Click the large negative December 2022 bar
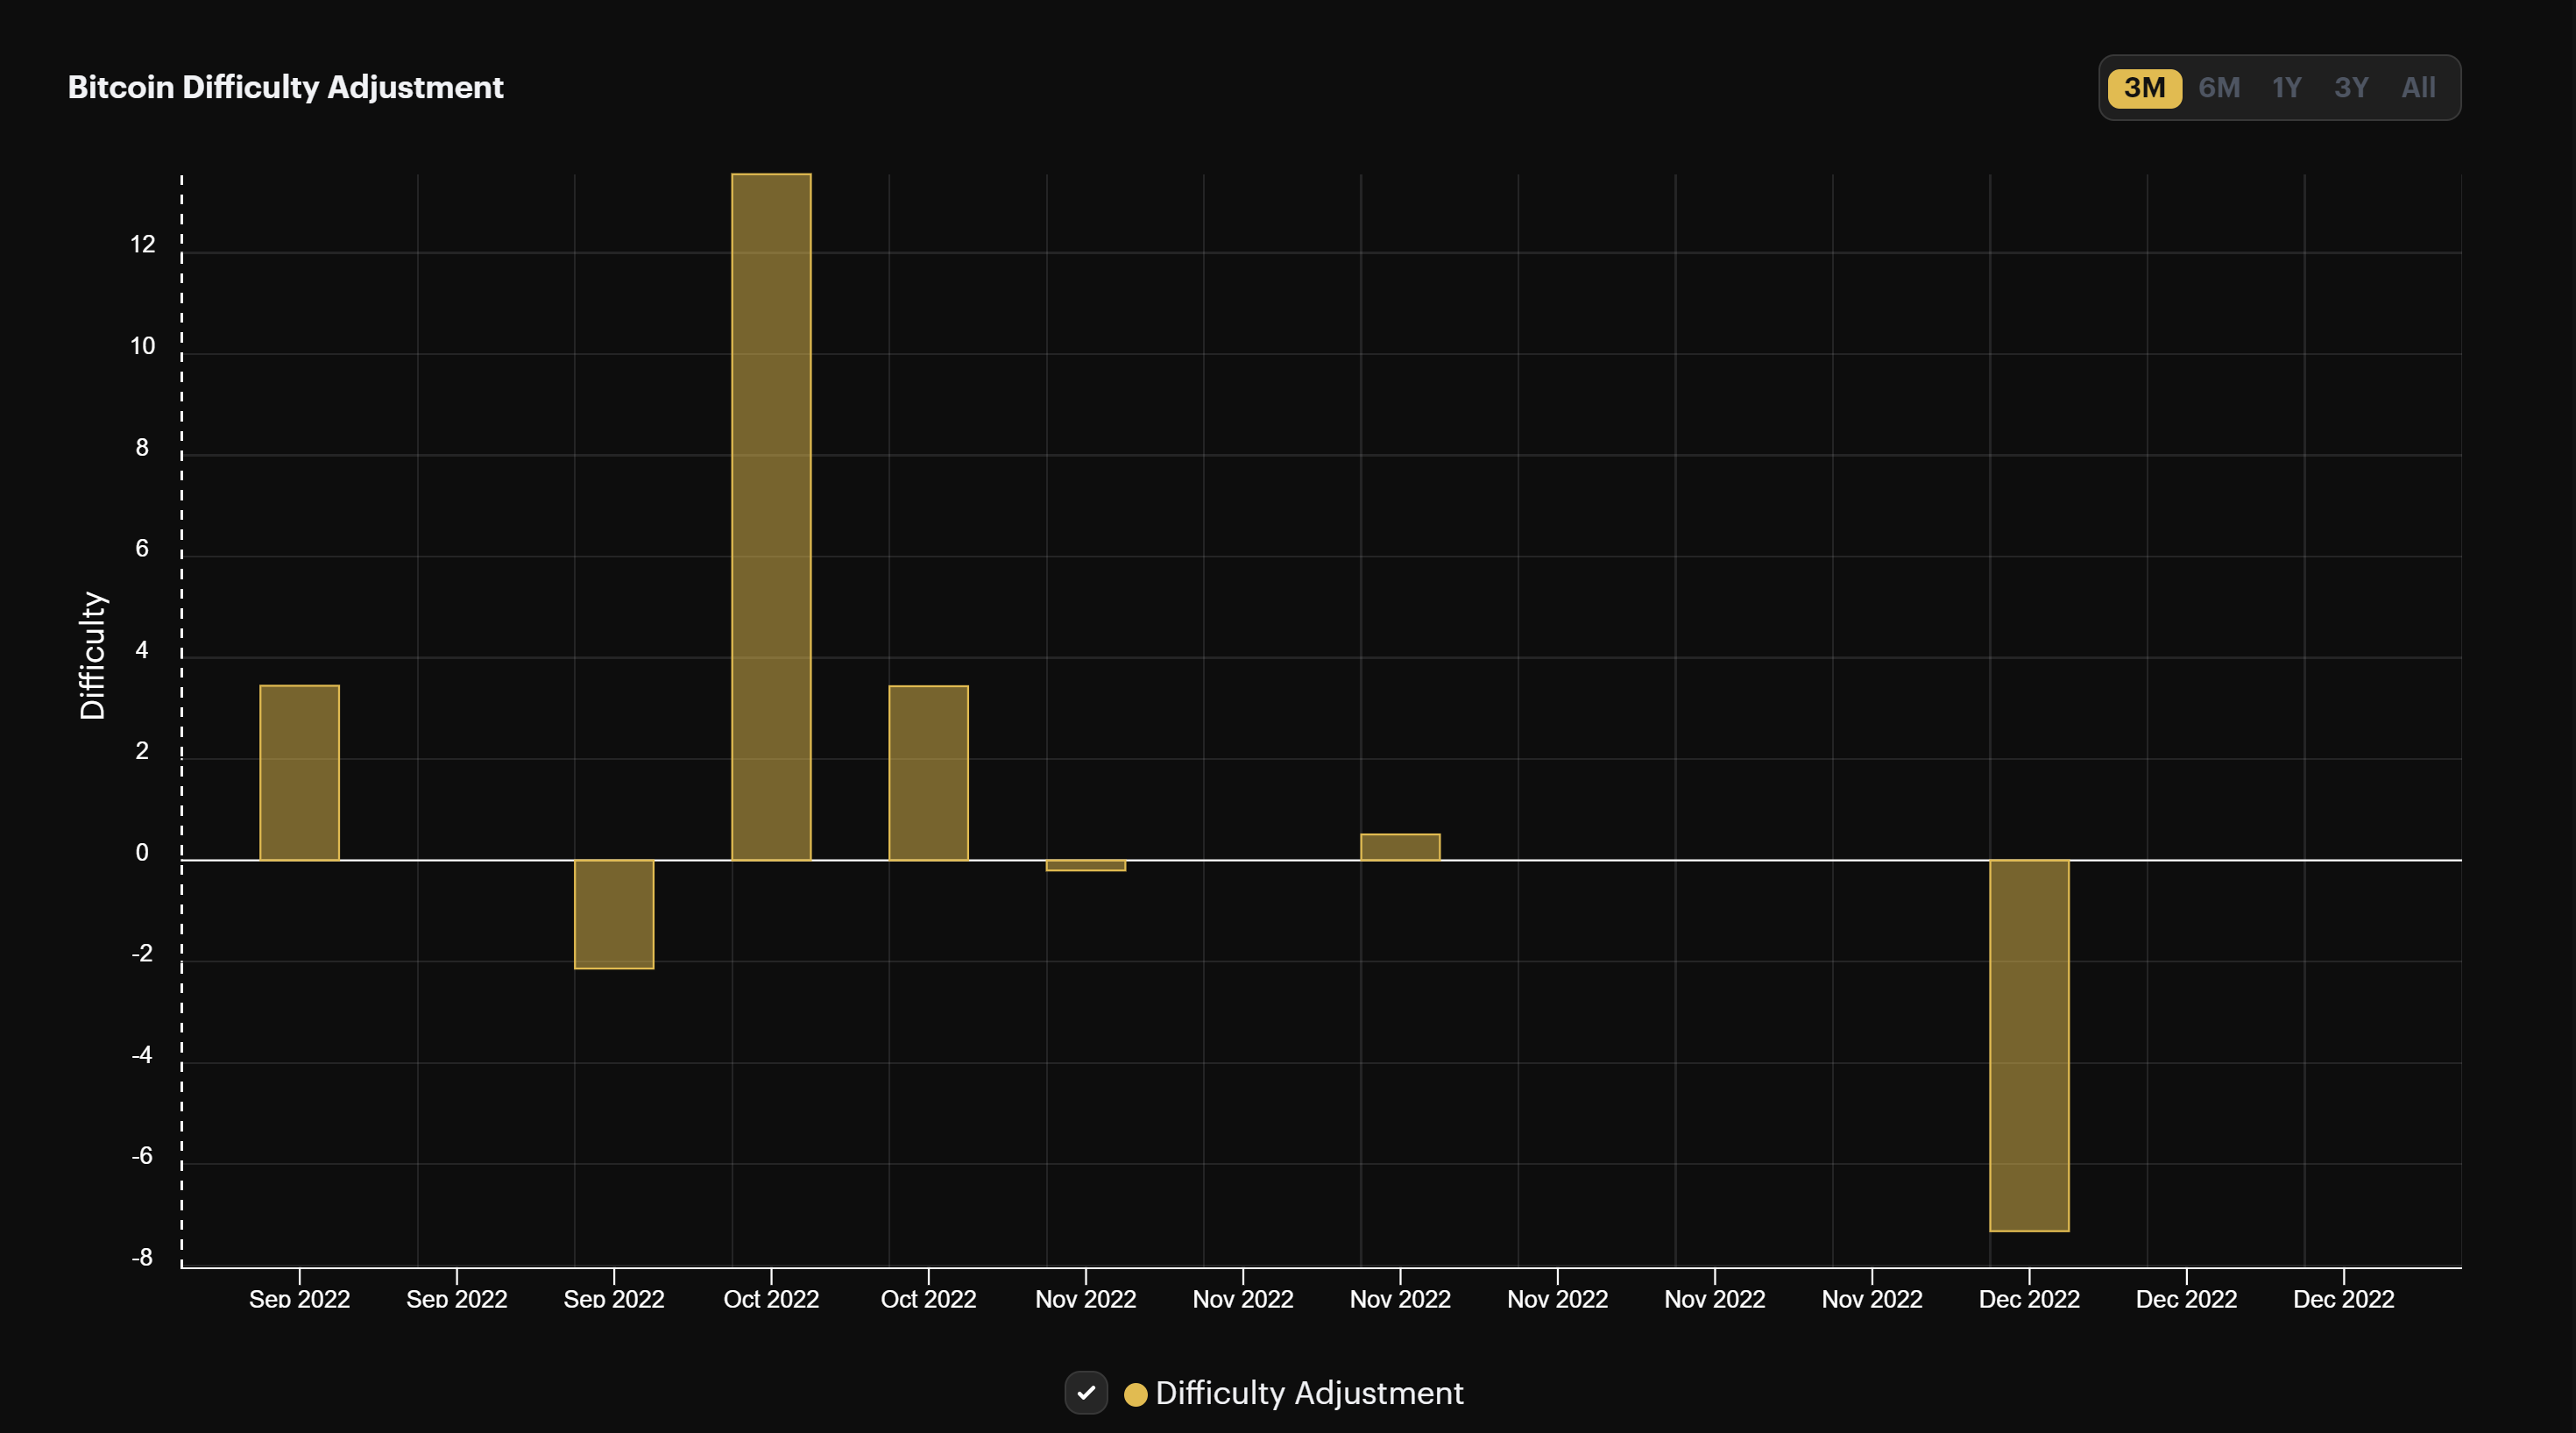 click(x=2029, y=1045)
